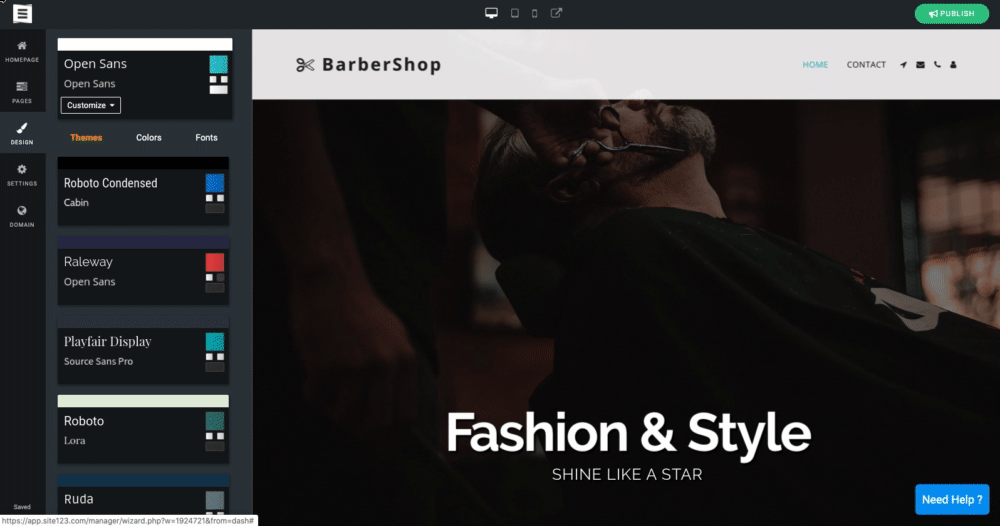Switch to the Fonts tab
The width and height of the screenshot is (1000, 526).
click(206, 138)
